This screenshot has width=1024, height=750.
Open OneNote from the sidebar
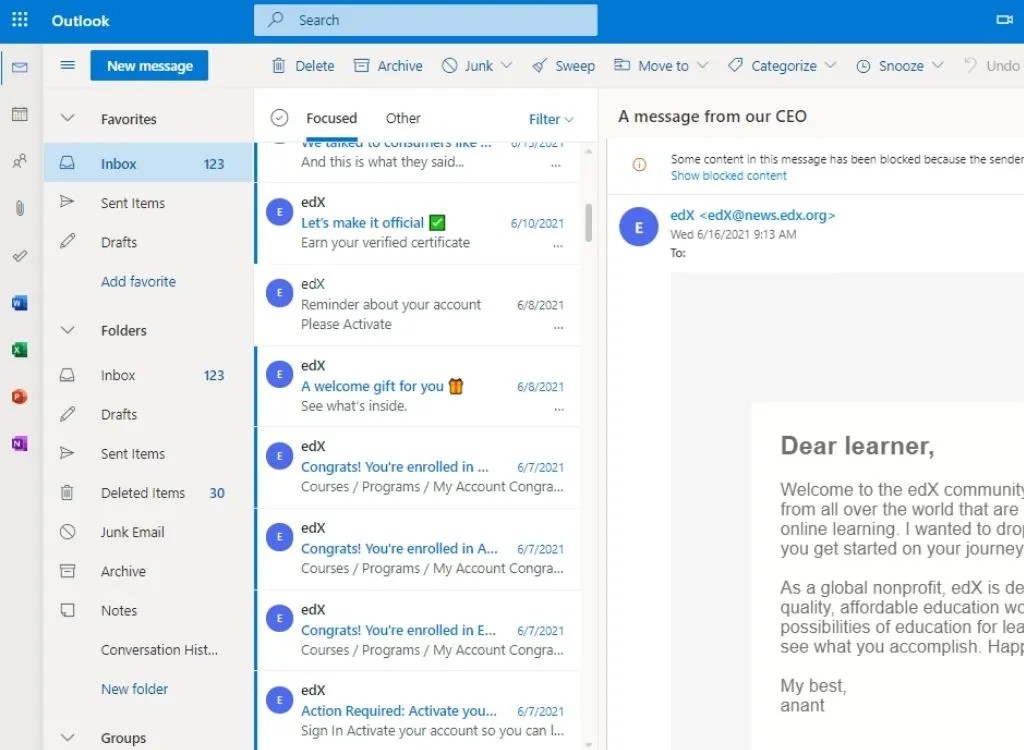click(x=19, y=443)
